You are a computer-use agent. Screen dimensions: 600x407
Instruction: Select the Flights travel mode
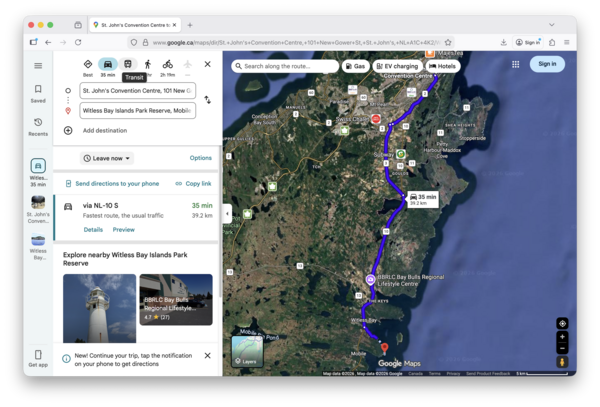[188, 64]
